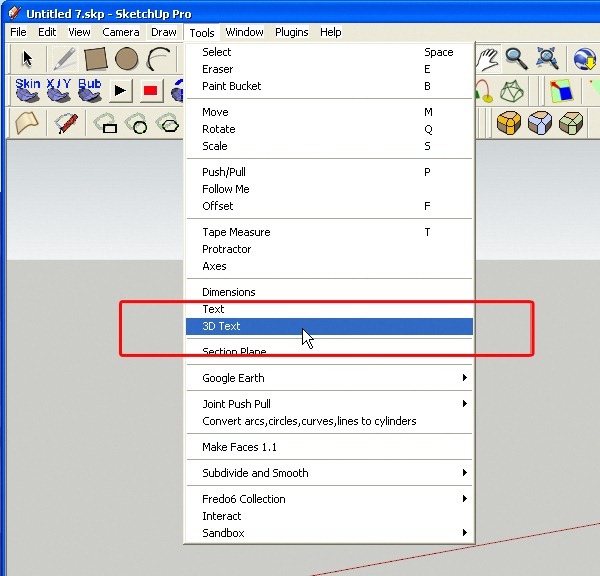Open the File menu
Image resolution: width=600 pixels, height=576 pixels.
click(x=18, y=32)
